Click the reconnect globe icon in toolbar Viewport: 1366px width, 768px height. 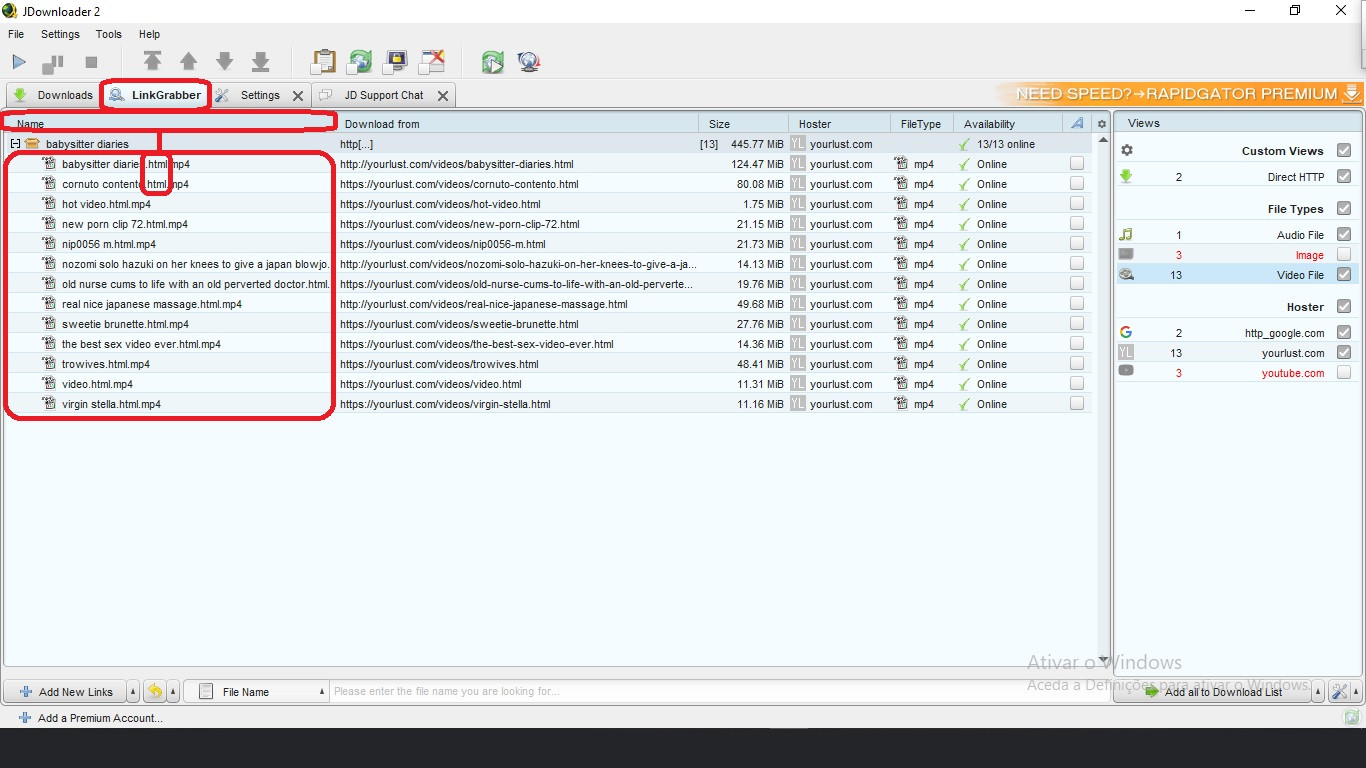[x=529, y=62]
